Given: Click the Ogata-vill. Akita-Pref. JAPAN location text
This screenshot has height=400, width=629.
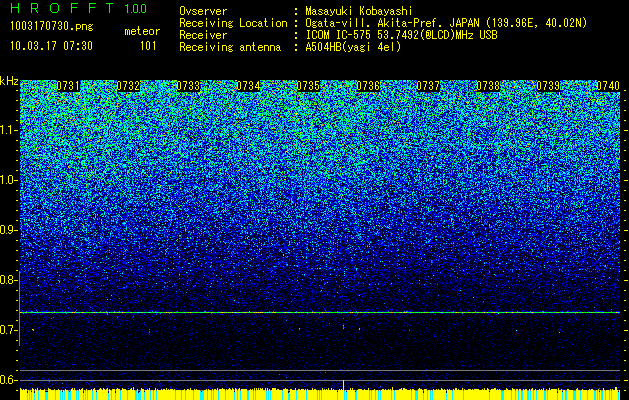Looking at the screenshot, I should pos(446,23).
